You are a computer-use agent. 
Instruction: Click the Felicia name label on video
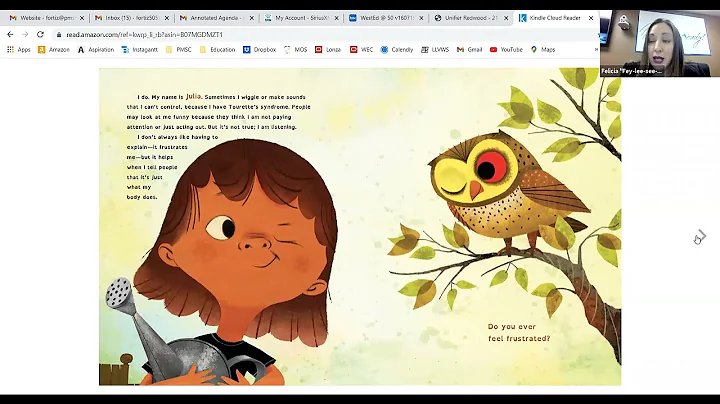632,71
